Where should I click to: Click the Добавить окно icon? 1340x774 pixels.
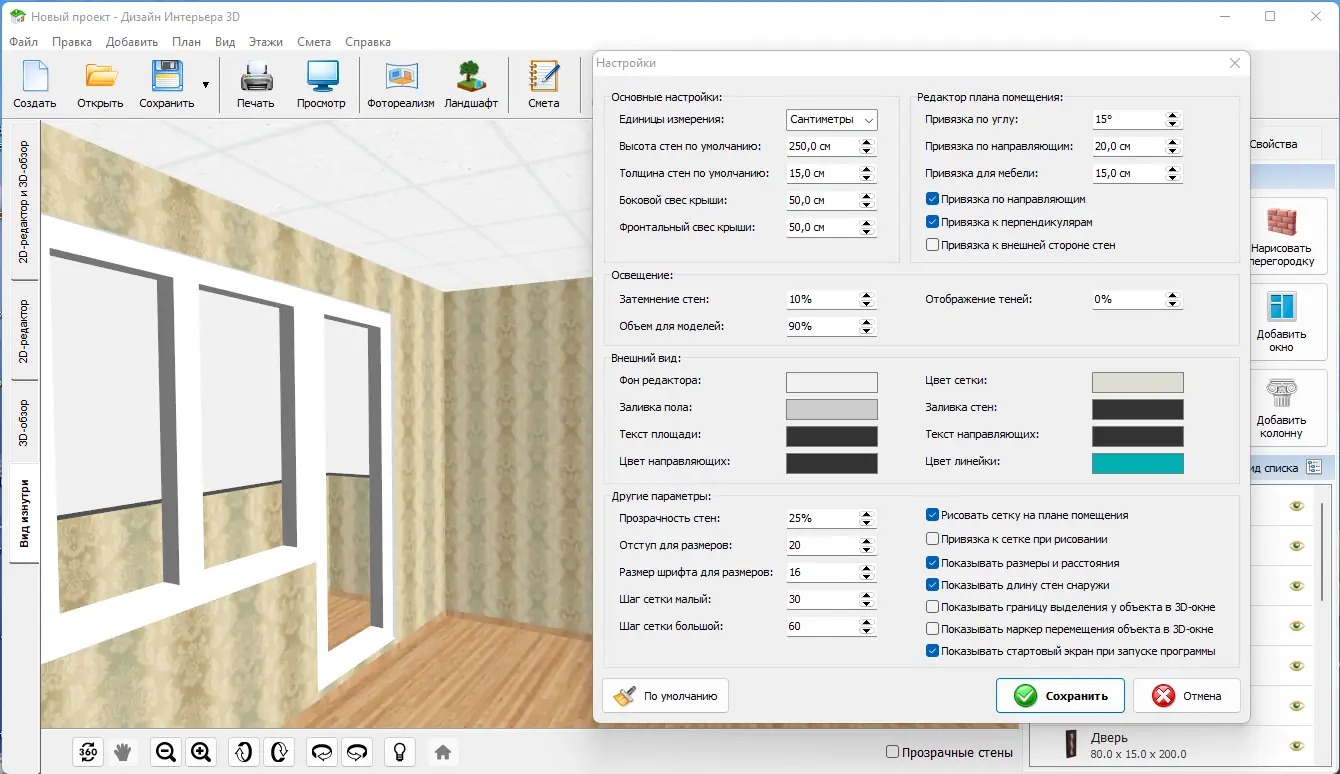1281,308
